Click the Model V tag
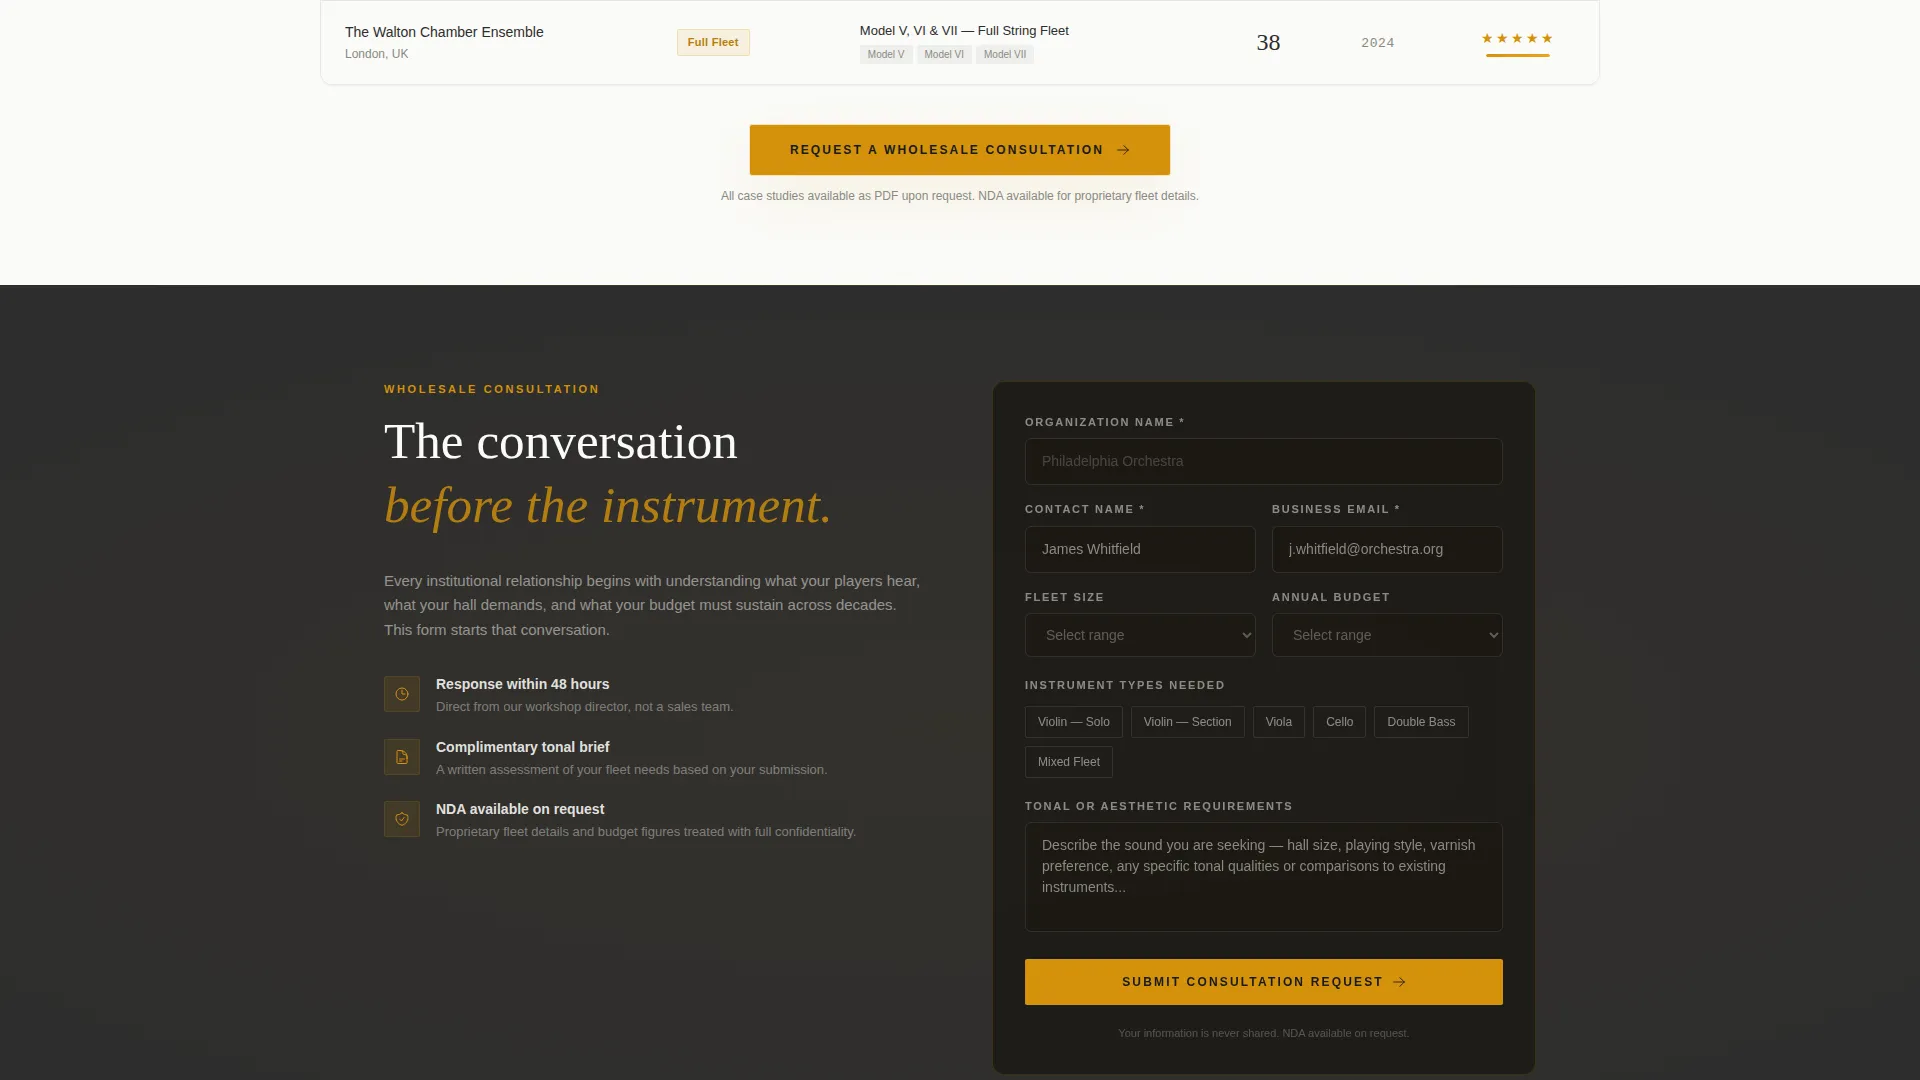The height and width of the screenshot is (1080, 1920). coord(886,55)
